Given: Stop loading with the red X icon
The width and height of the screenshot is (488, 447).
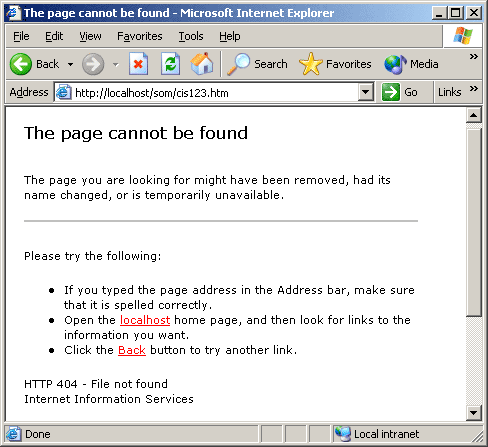Looking at the screenshot, I should (138, 64).
